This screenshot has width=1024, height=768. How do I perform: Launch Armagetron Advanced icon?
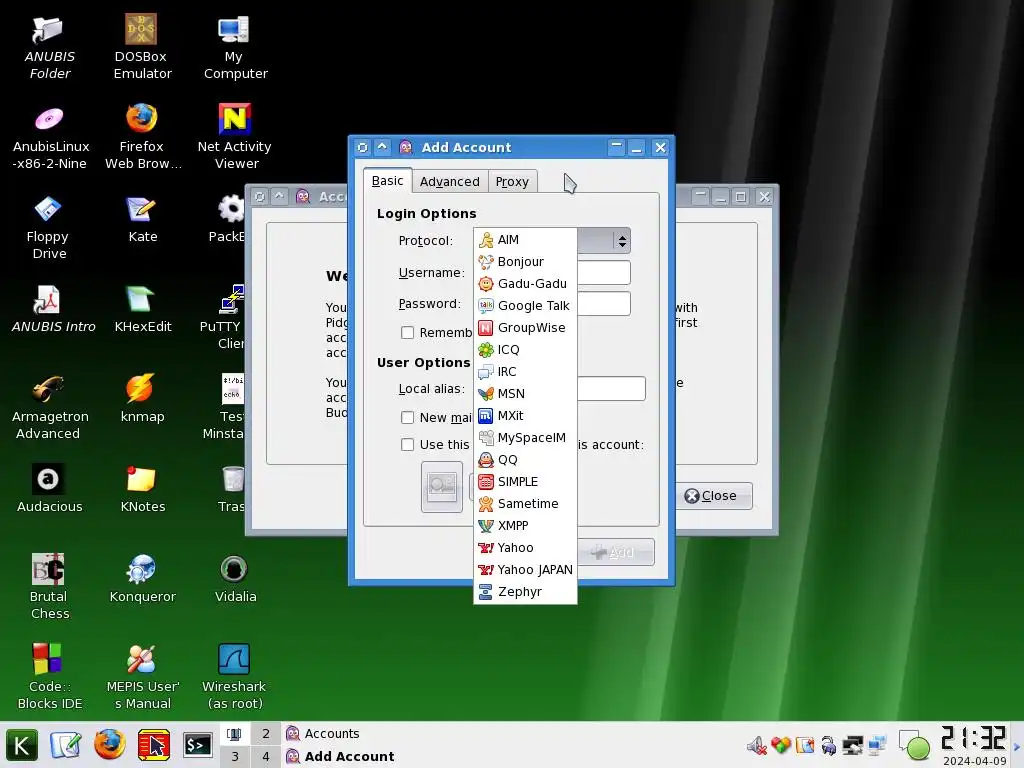(x=50, y=408)
